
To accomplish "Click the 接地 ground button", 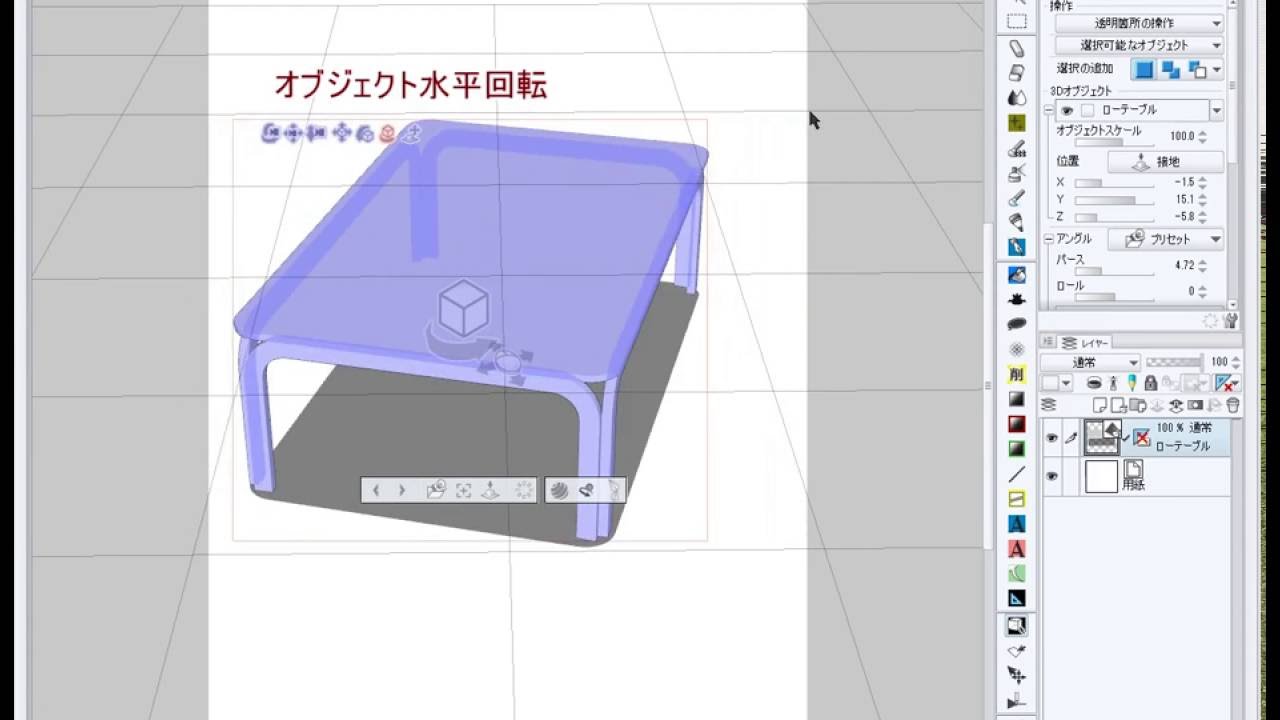I will [x=1165, y=161].
